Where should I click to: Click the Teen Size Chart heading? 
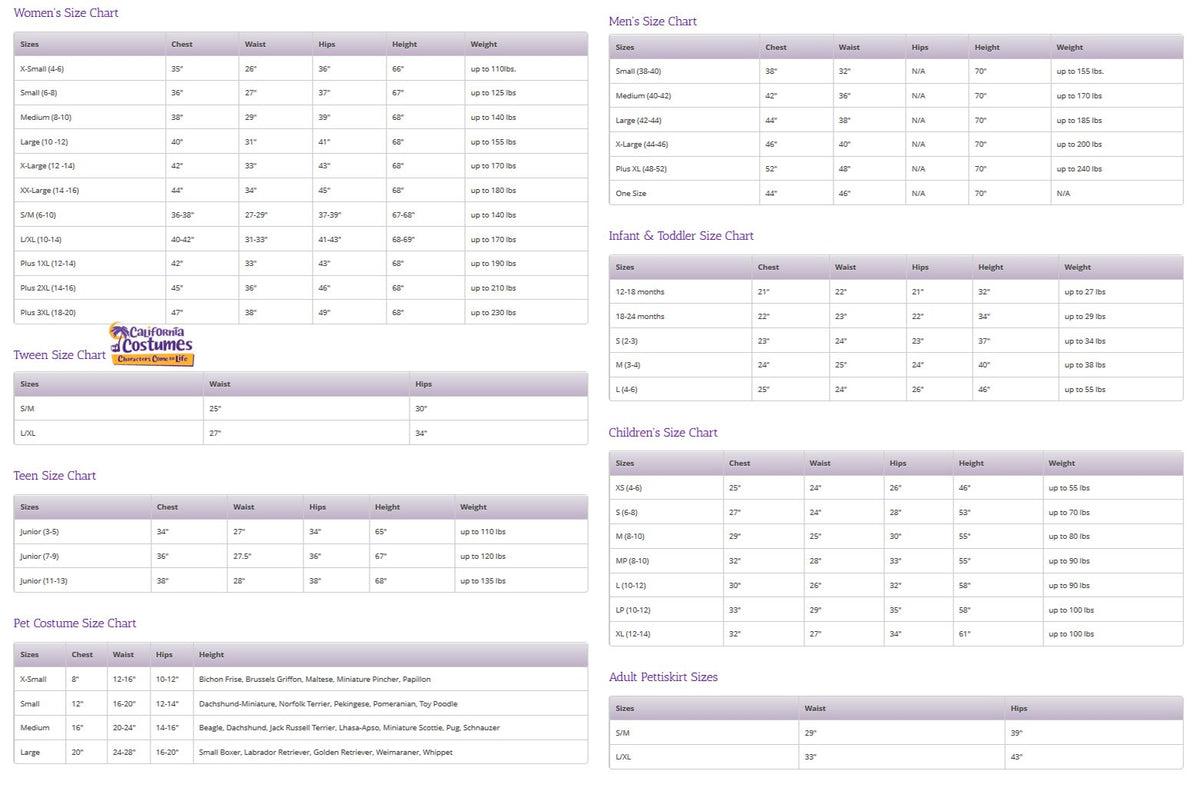pos(55,476)
